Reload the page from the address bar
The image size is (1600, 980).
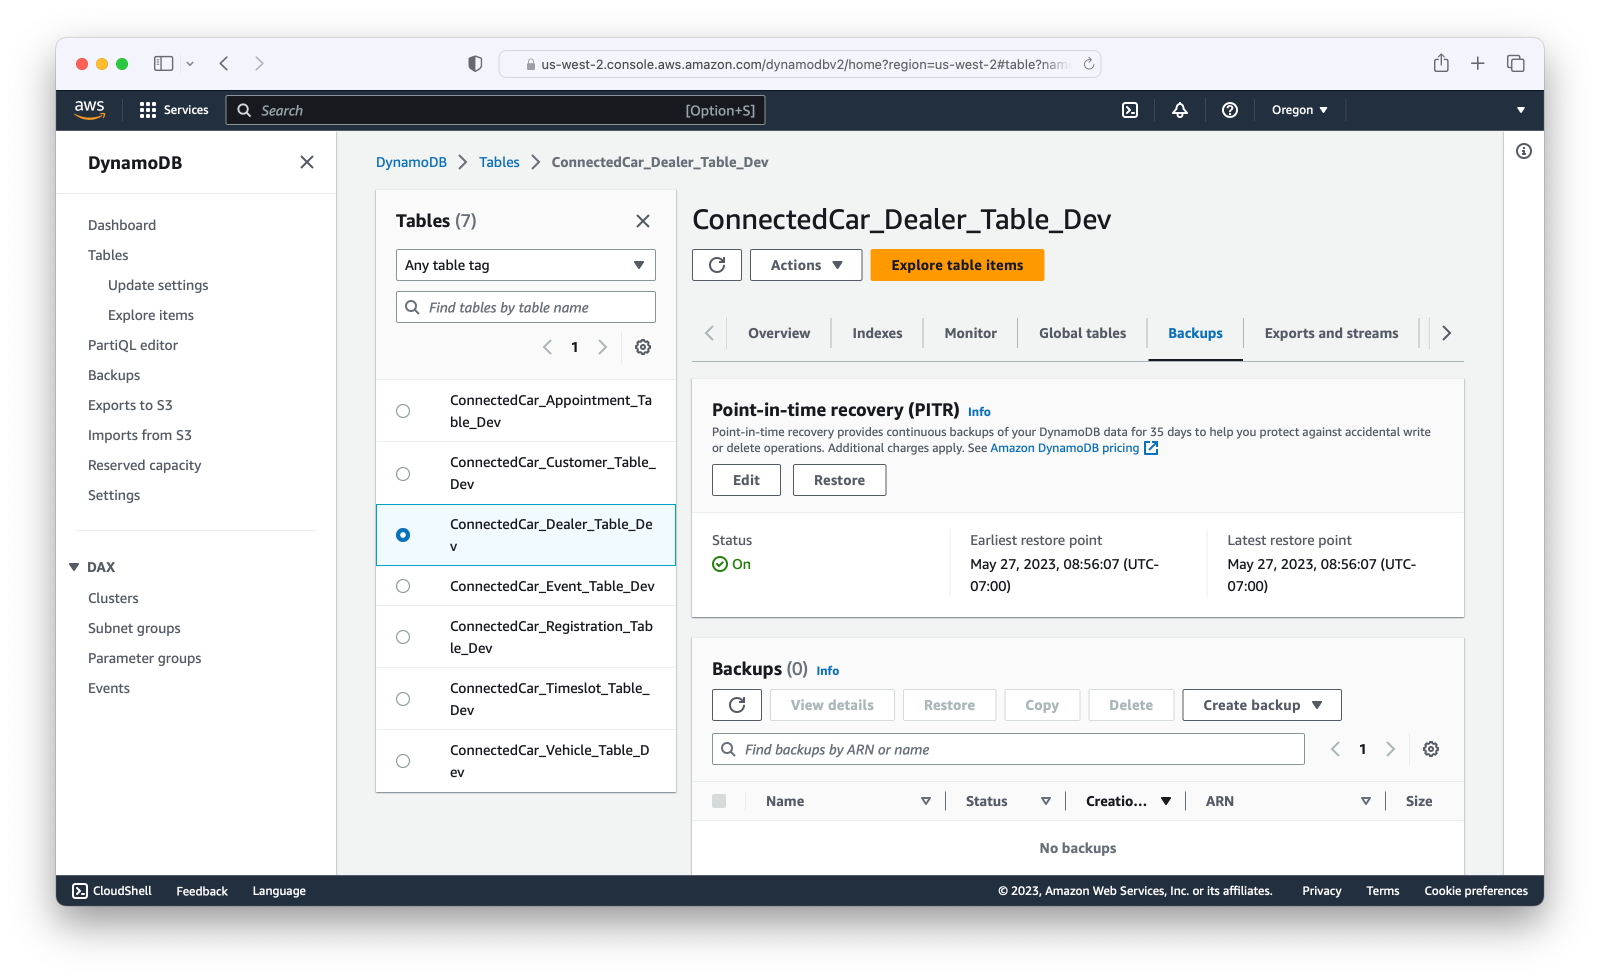tap(1089, 64)
